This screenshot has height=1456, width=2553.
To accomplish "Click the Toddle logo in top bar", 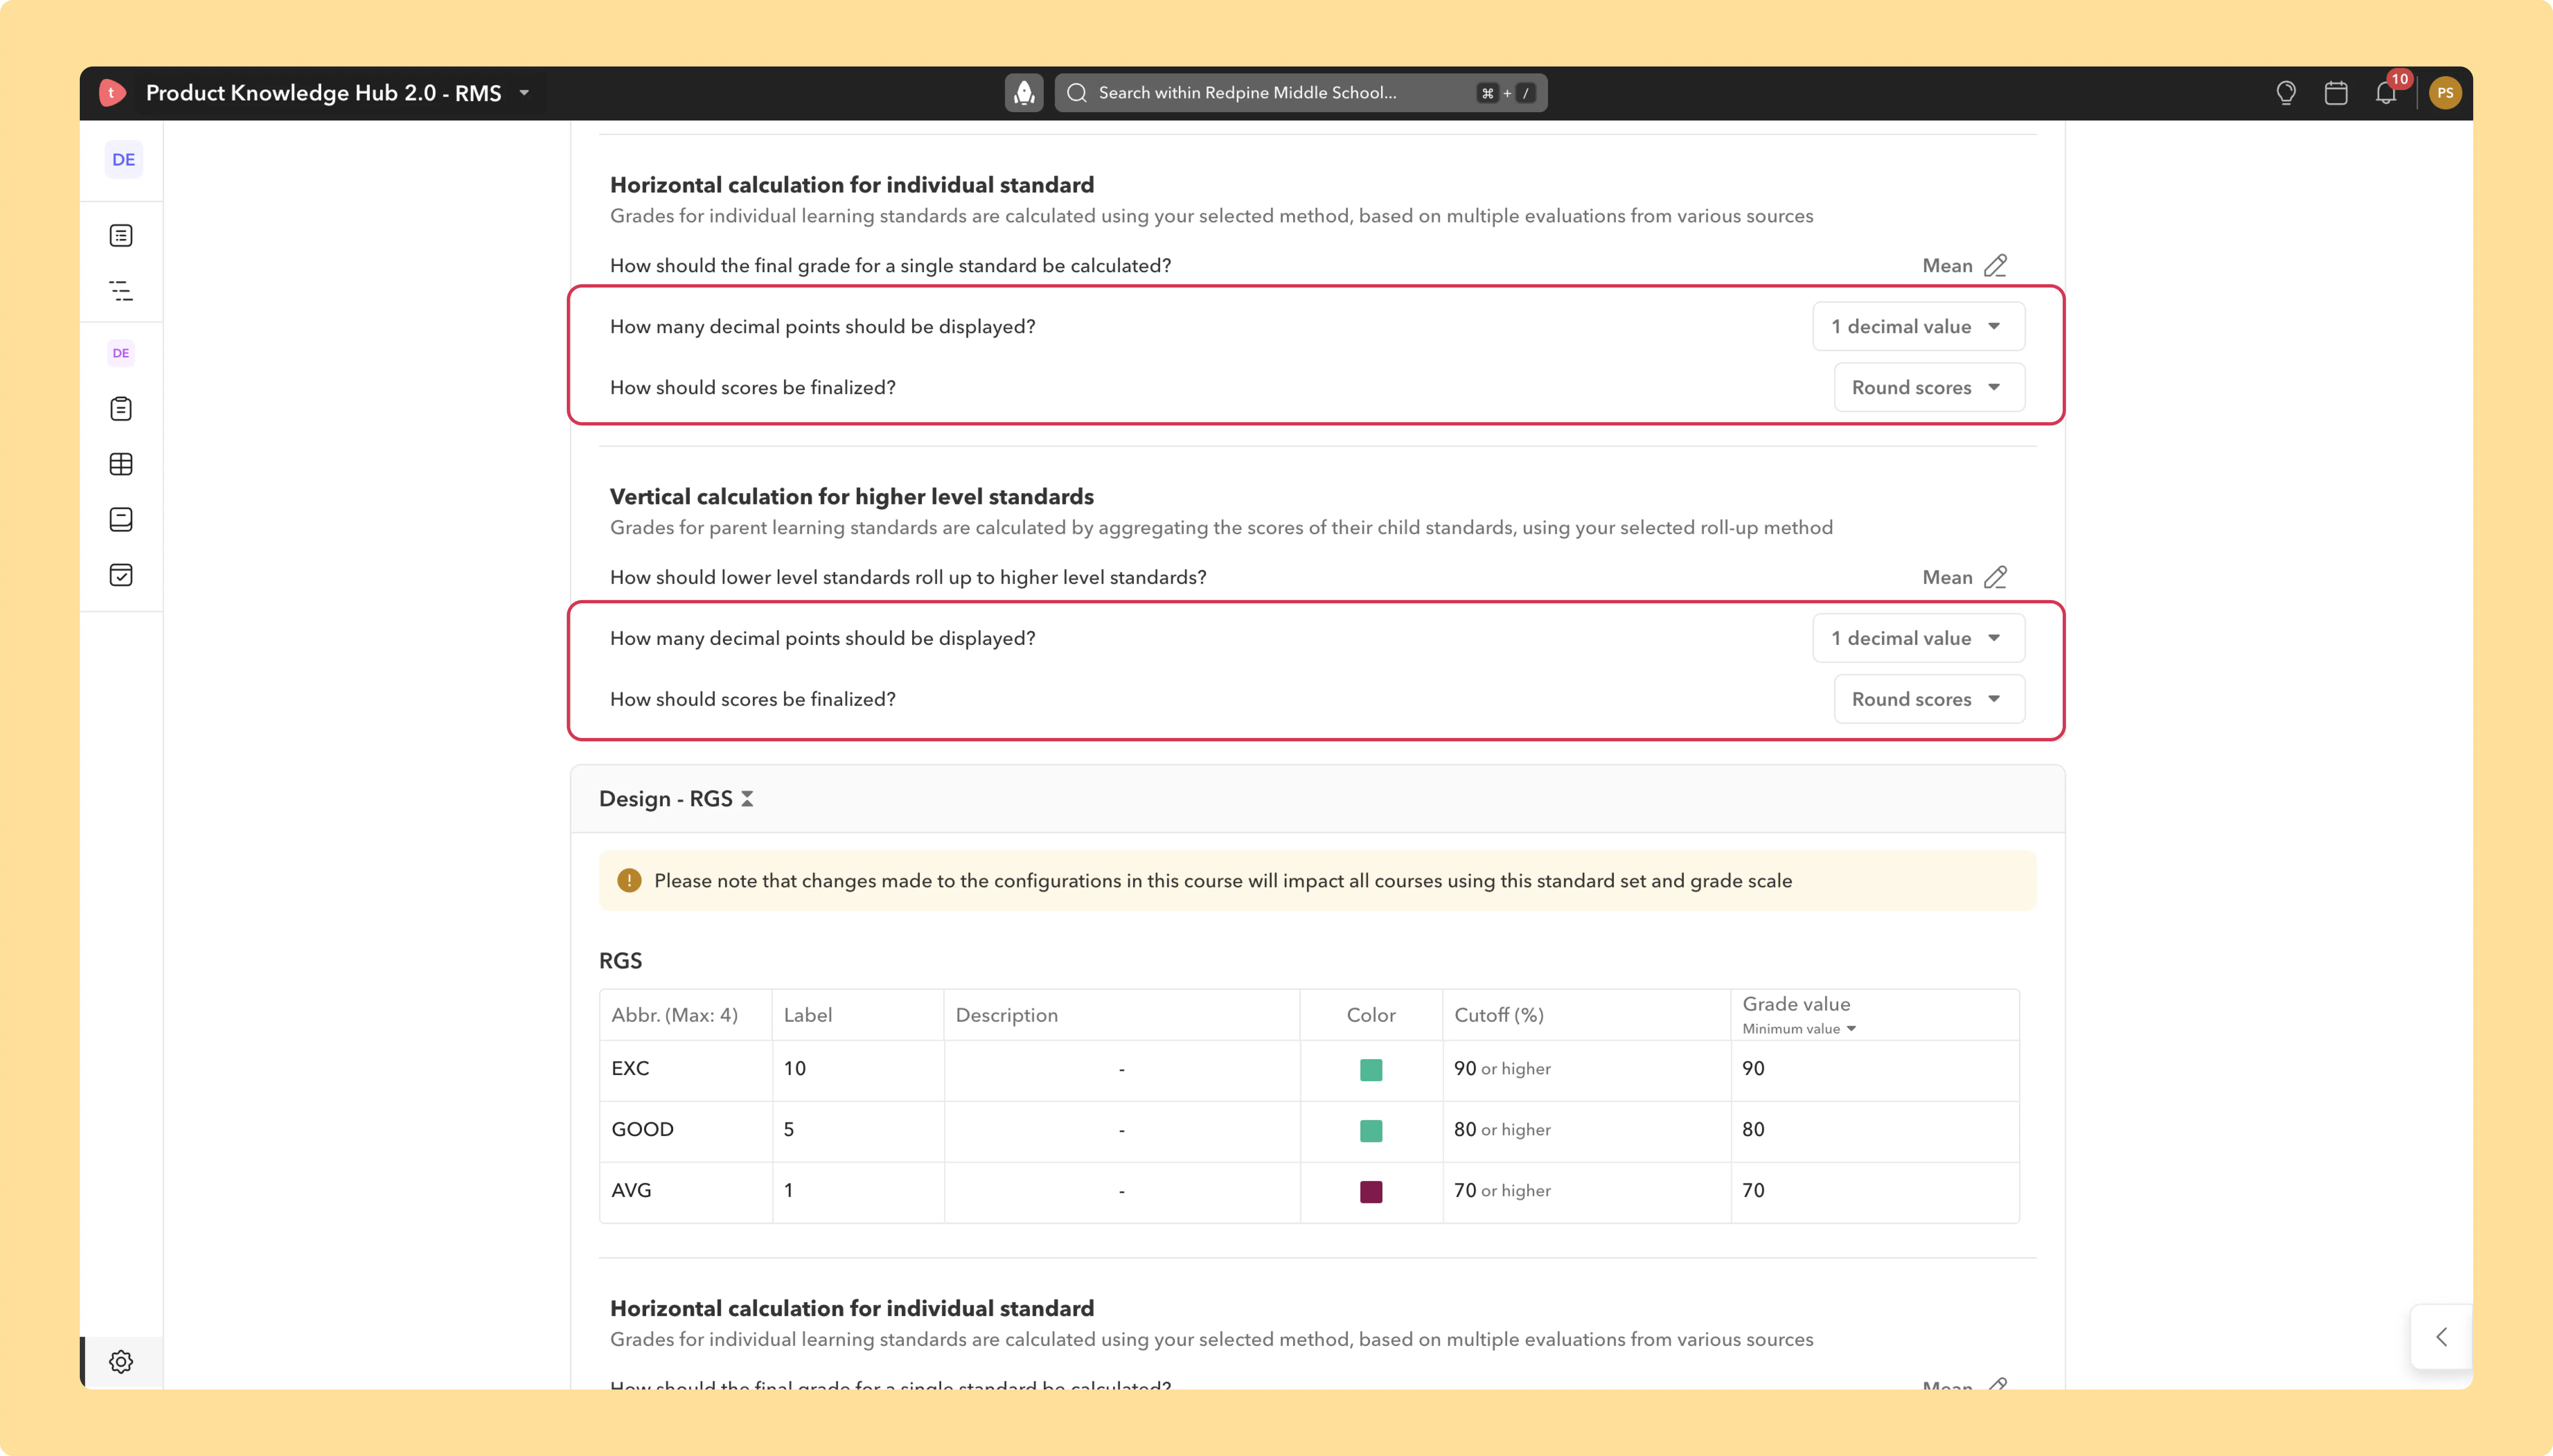I will (x=112, y=93).
